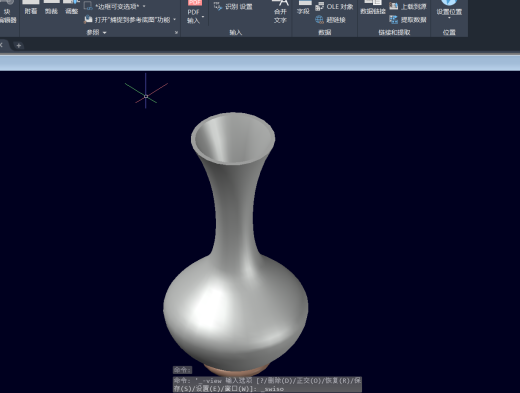Open the Reference panel dialog launcher arrow
The width and height of the screenshot is (520, 393).
[x=176, y=32]
